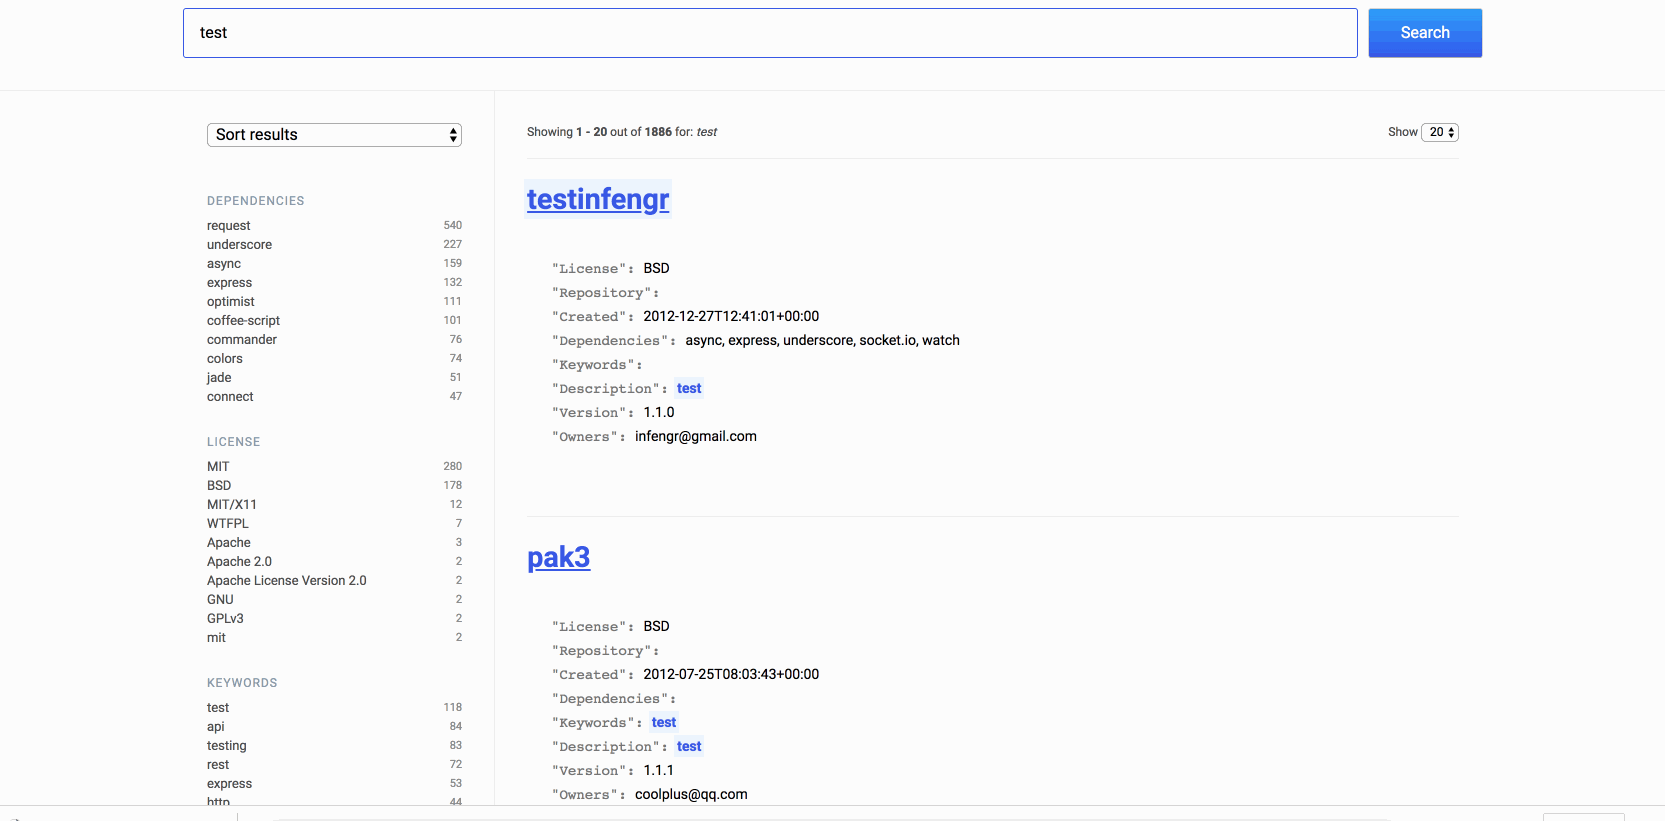Viewport: 1665px width, 821px height.
Task: Click pak3 highlighted keyword 'test'
Action: tap(664, 722)
